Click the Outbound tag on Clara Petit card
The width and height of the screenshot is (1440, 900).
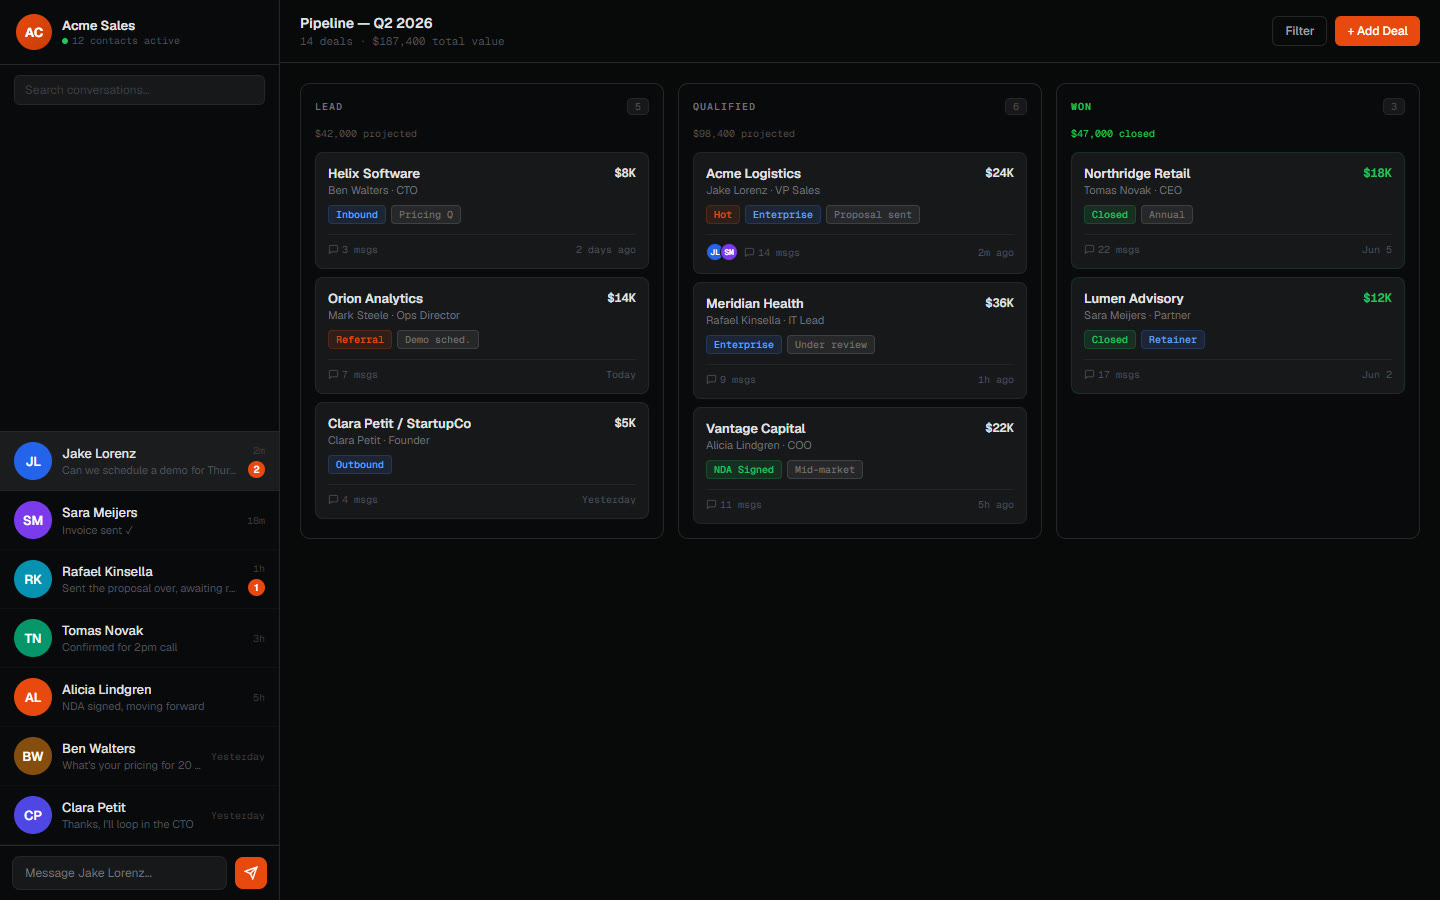(x=360, y=465)
